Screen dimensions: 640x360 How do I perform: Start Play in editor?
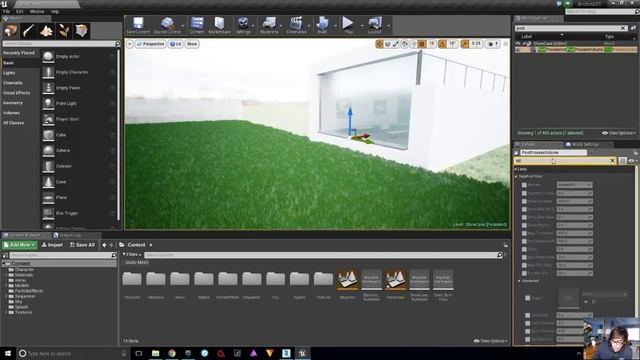point(348,25)
